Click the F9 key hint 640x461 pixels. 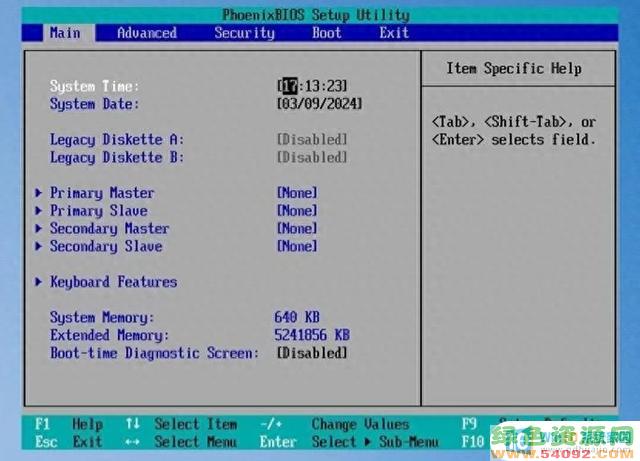(469, 424)
